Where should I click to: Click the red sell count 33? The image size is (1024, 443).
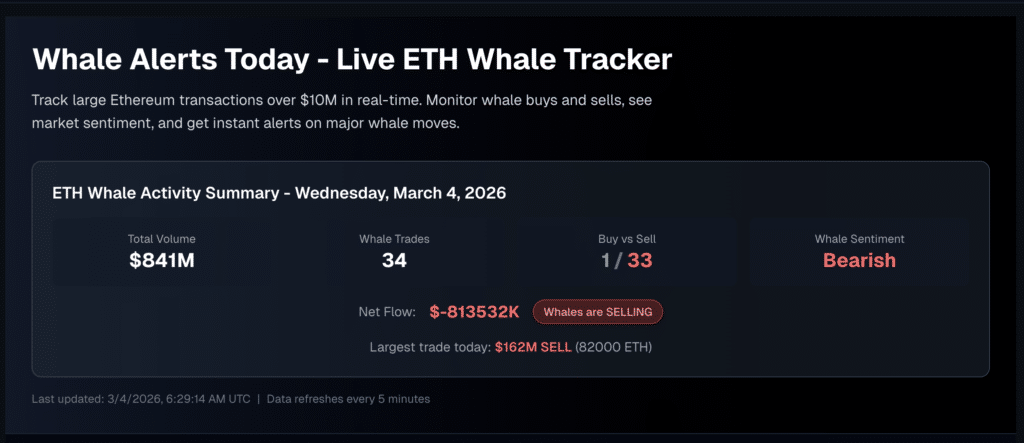(640, 261)
